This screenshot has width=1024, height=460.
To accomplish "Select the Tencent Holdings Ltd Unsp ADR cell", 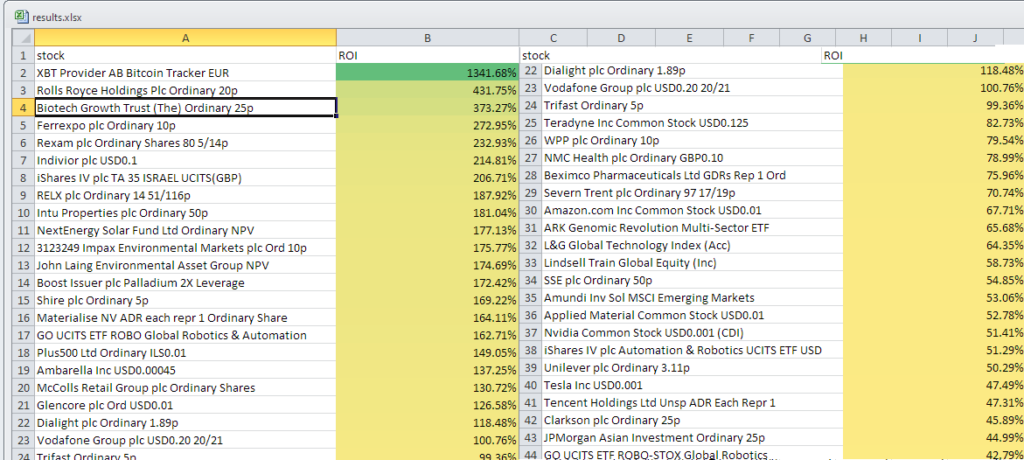I will pos(692,403).
